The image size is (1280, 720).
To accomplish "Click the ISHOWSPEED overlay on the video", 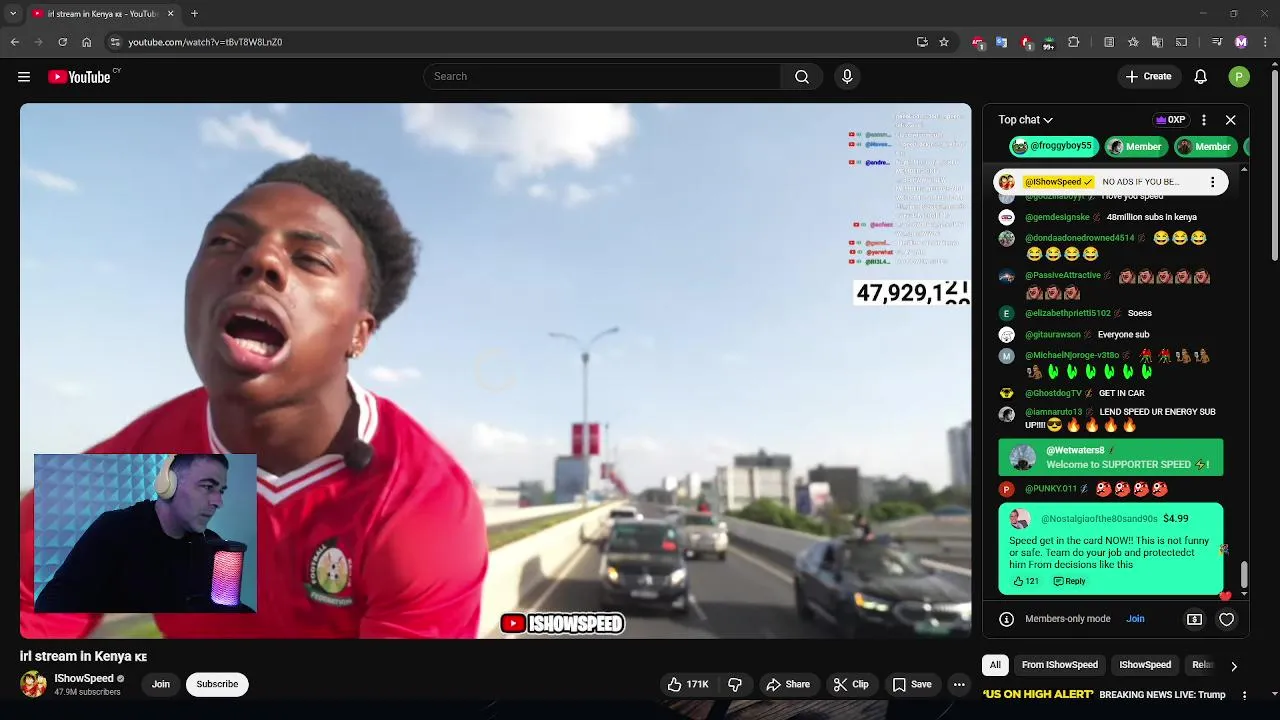I will point(563,624).
